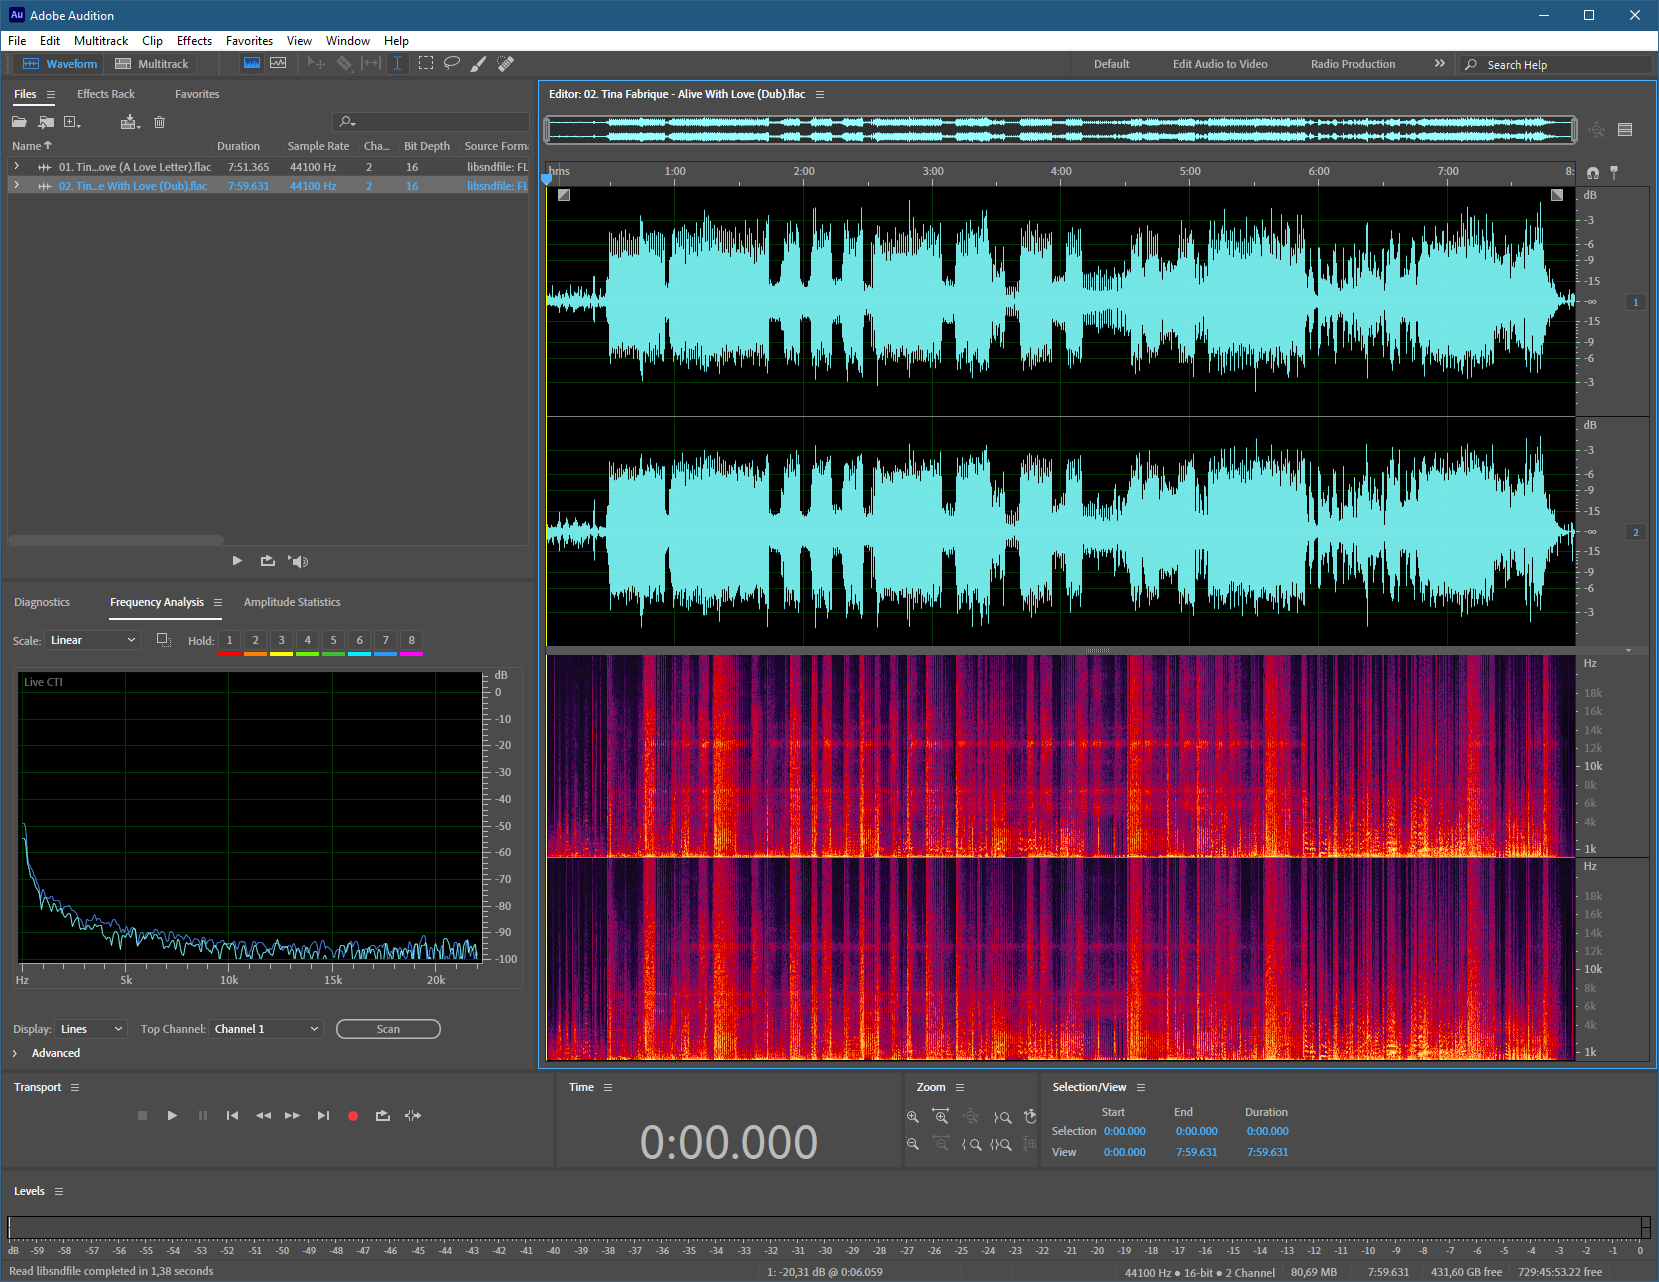Open Insert into Multitrack dropdown icon
1659x1282 pixels.
130,122
